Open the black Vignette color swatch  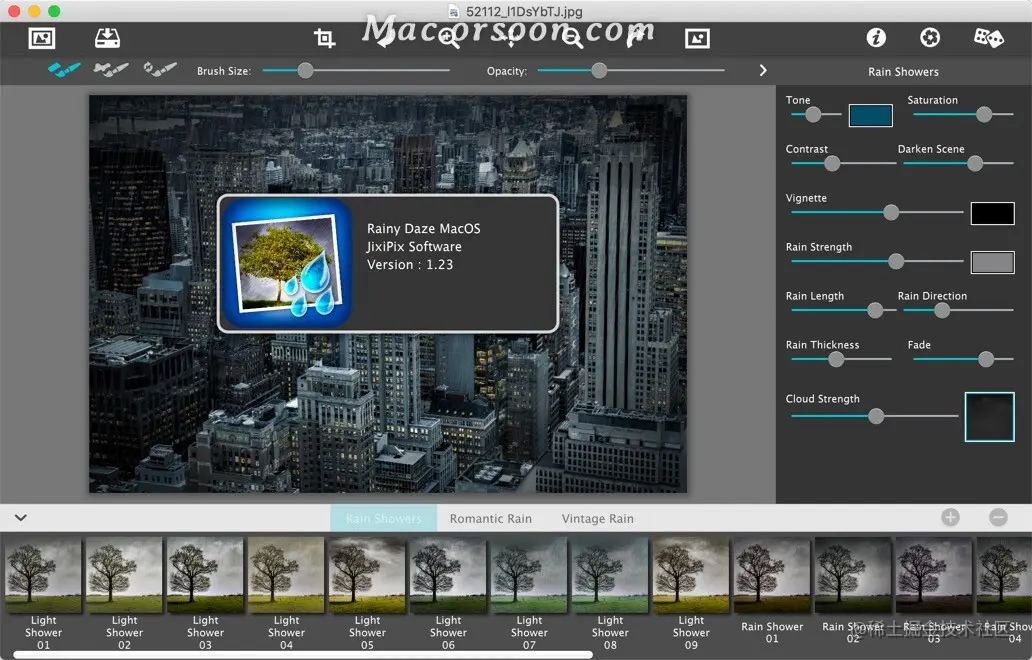click(992, 213)
